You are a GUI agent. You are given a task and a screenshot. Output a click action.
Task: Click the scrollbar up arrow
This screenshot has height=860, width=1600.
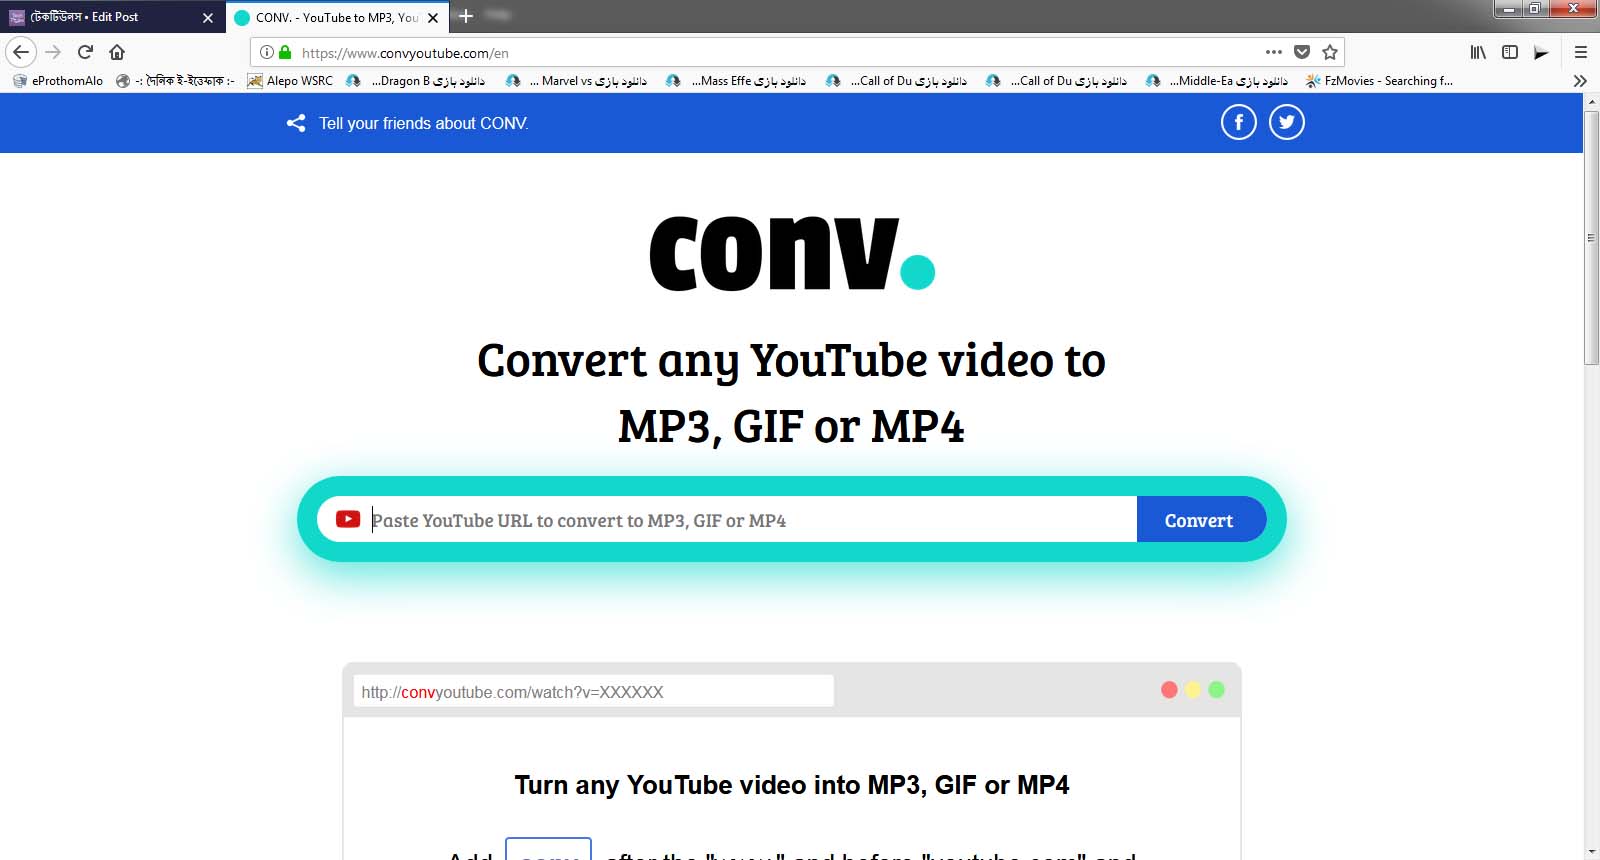(x=1591, y=102)
